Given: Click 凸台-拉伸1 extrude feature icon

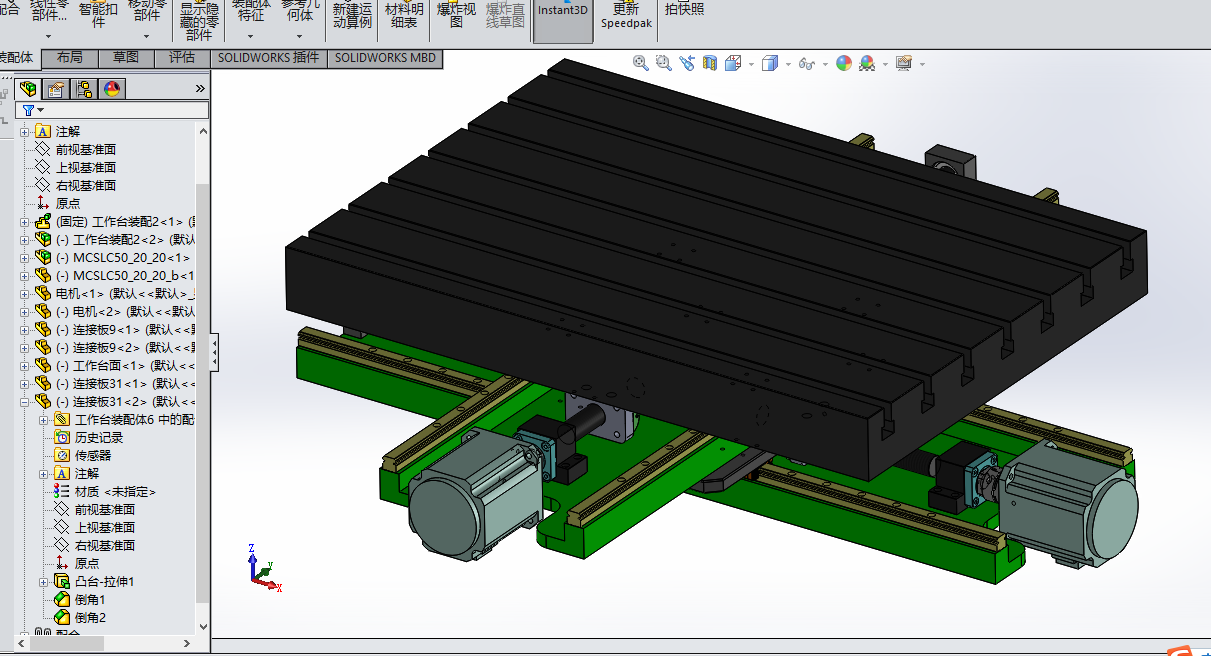Looking at the screenshot, I should tap(61, 581).
